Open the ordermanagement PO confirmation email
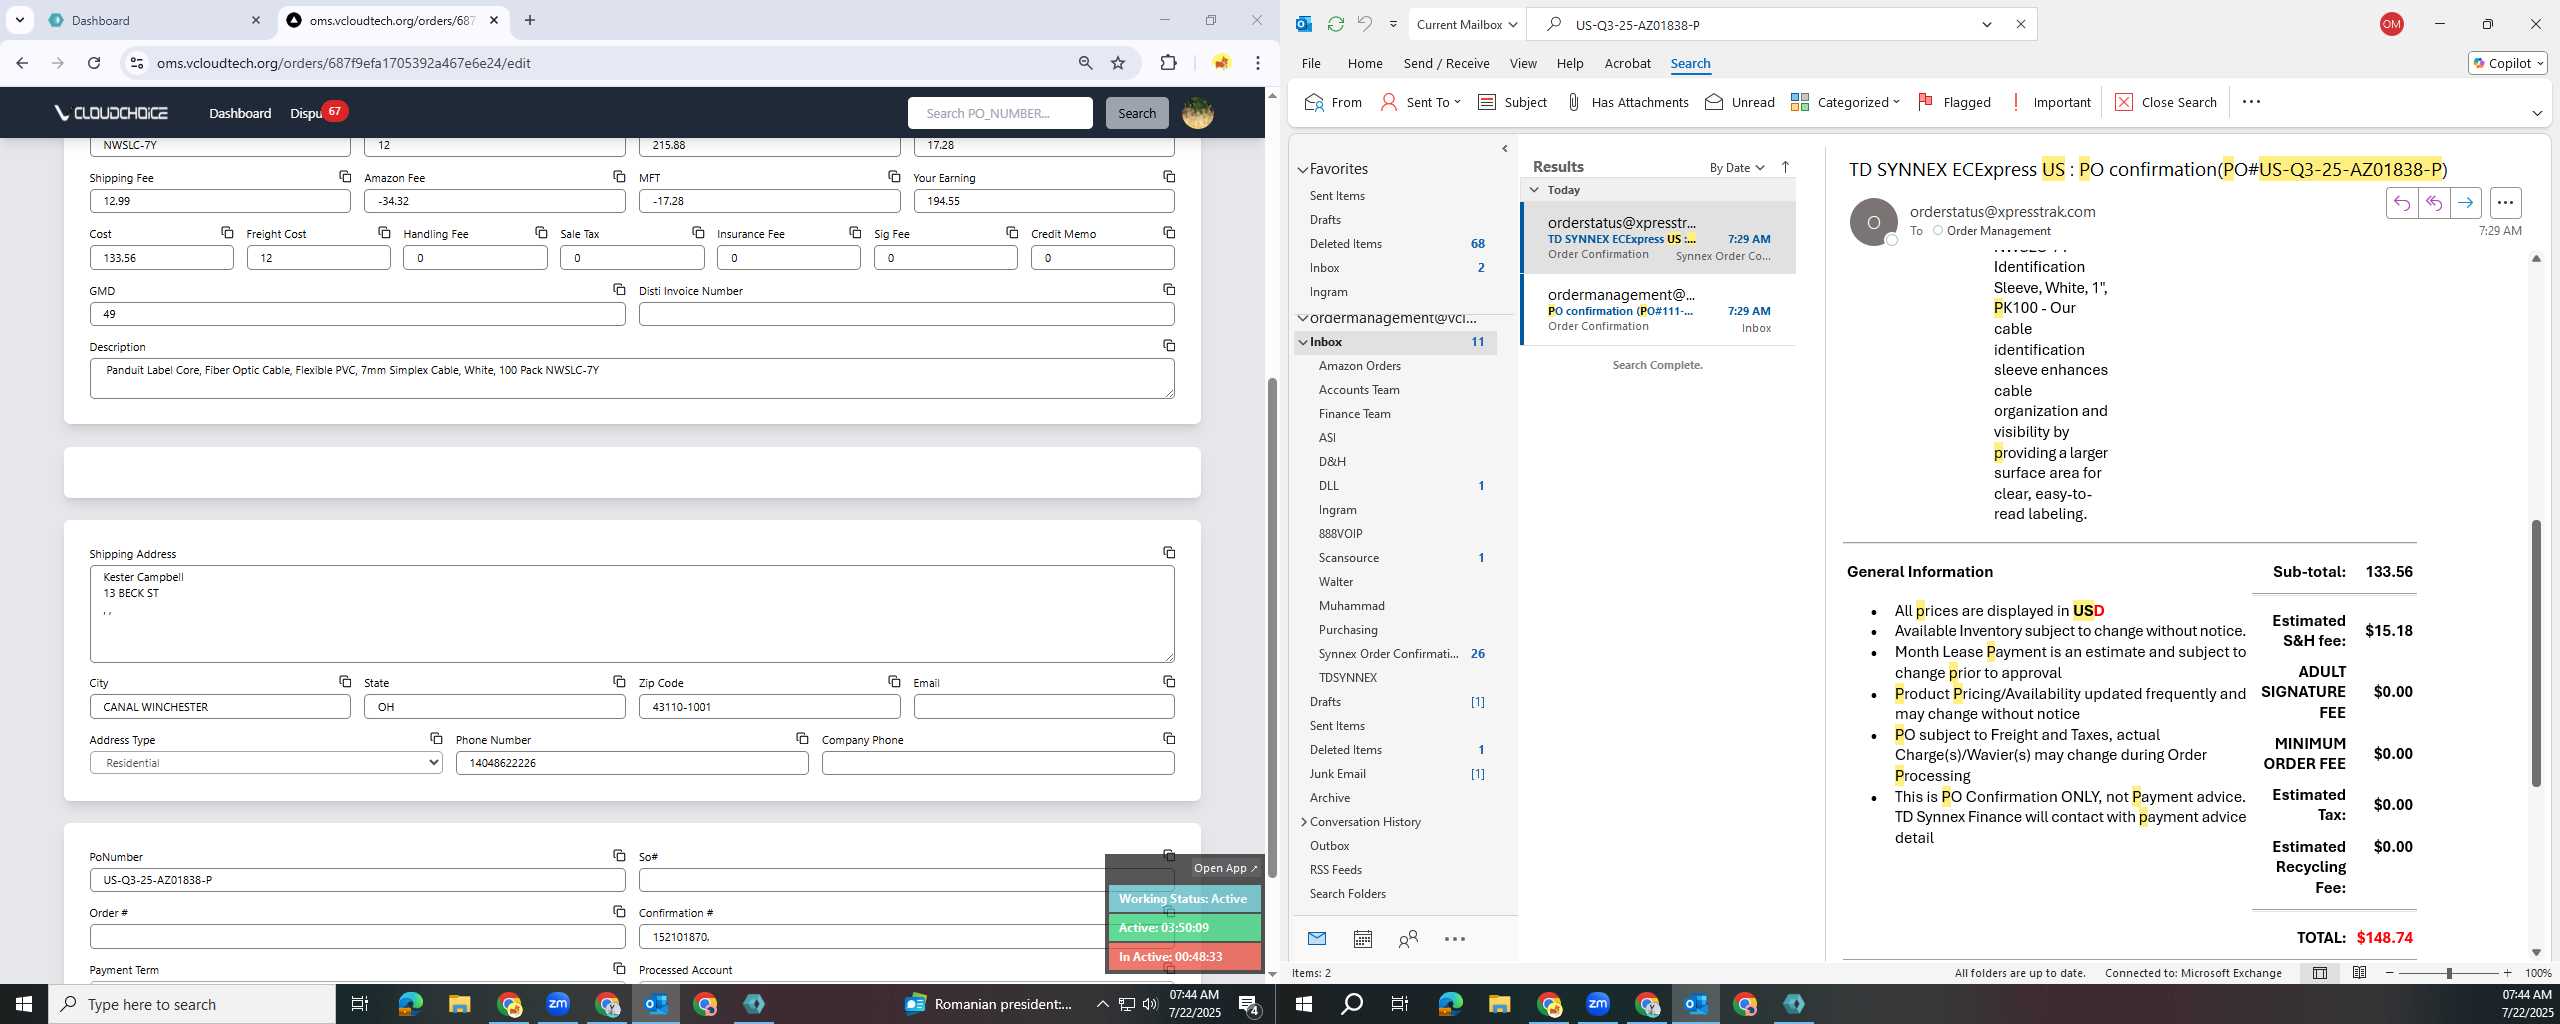The height and width of the screenshot is (1024, 2560). tap(1658, 310)
